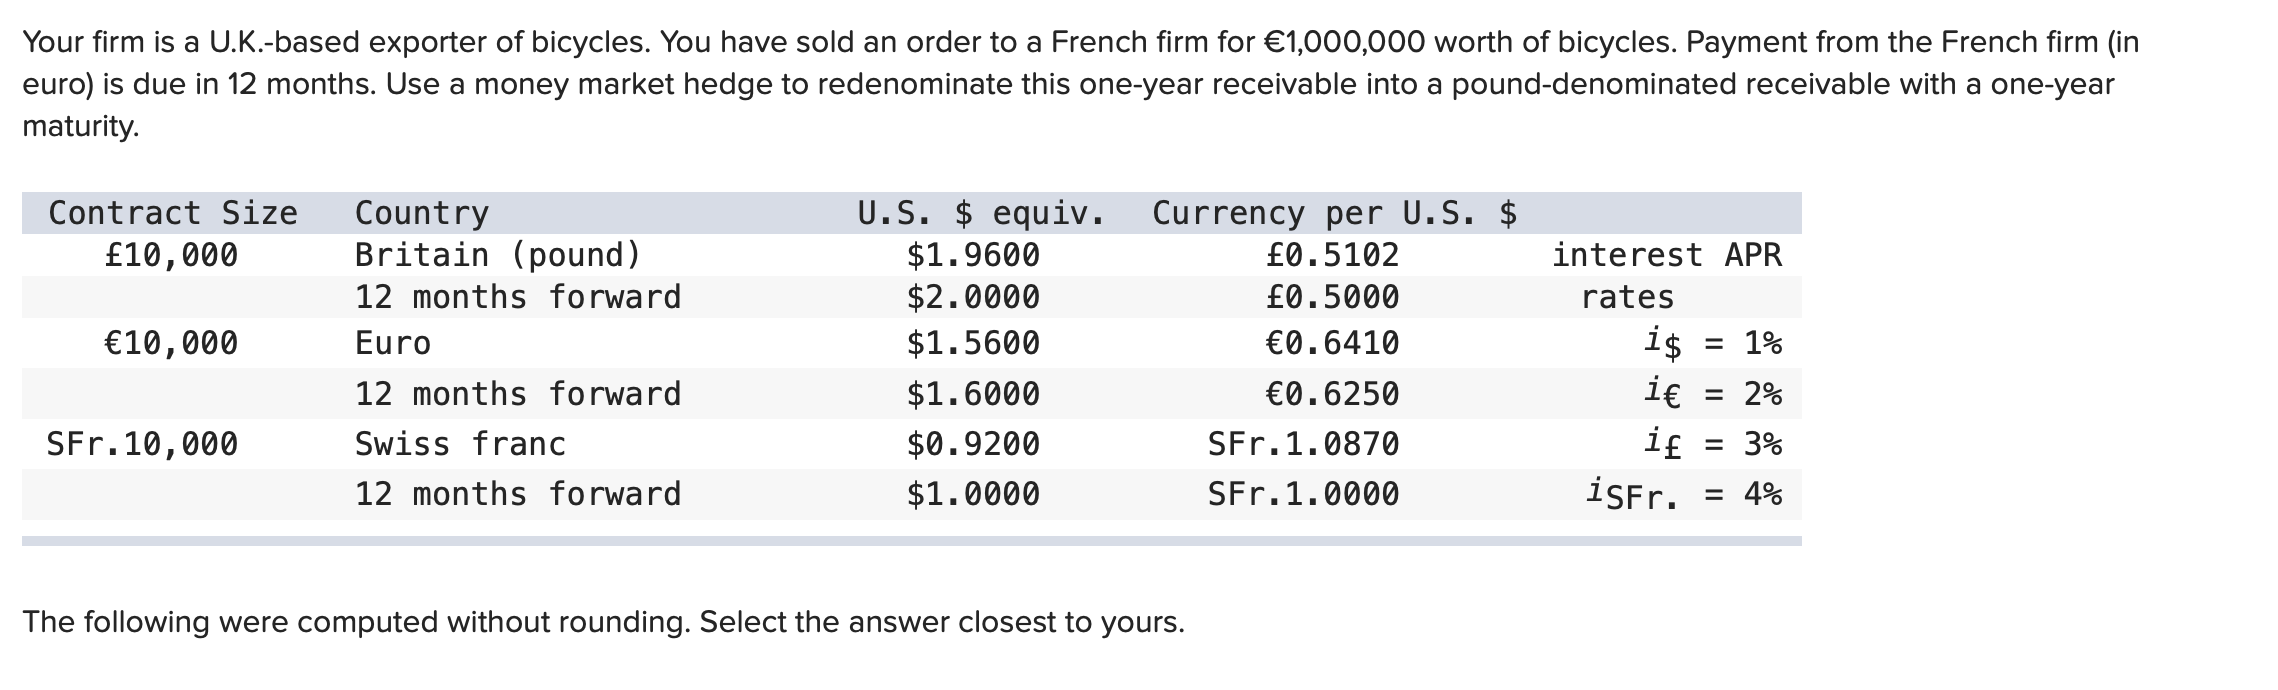Click the euro forward rate $1.6000

tap(973, 394)
